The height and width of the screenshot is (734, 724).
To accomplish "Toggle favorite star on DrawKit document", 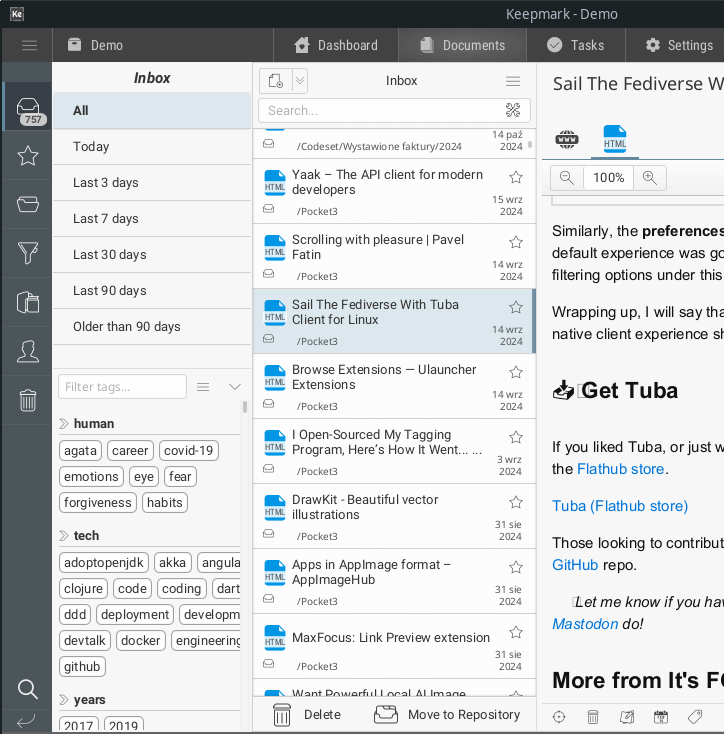I will 516,502.
